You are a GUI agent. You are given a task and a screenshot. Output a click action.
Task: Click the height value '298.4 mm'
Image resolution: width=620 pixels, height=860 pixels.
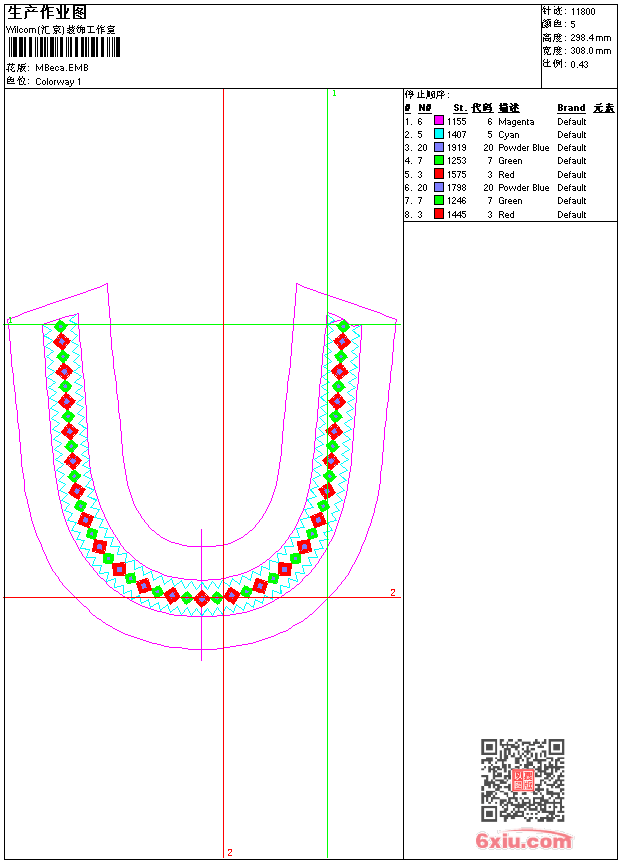pyautogui.click(x=590, y=38)
